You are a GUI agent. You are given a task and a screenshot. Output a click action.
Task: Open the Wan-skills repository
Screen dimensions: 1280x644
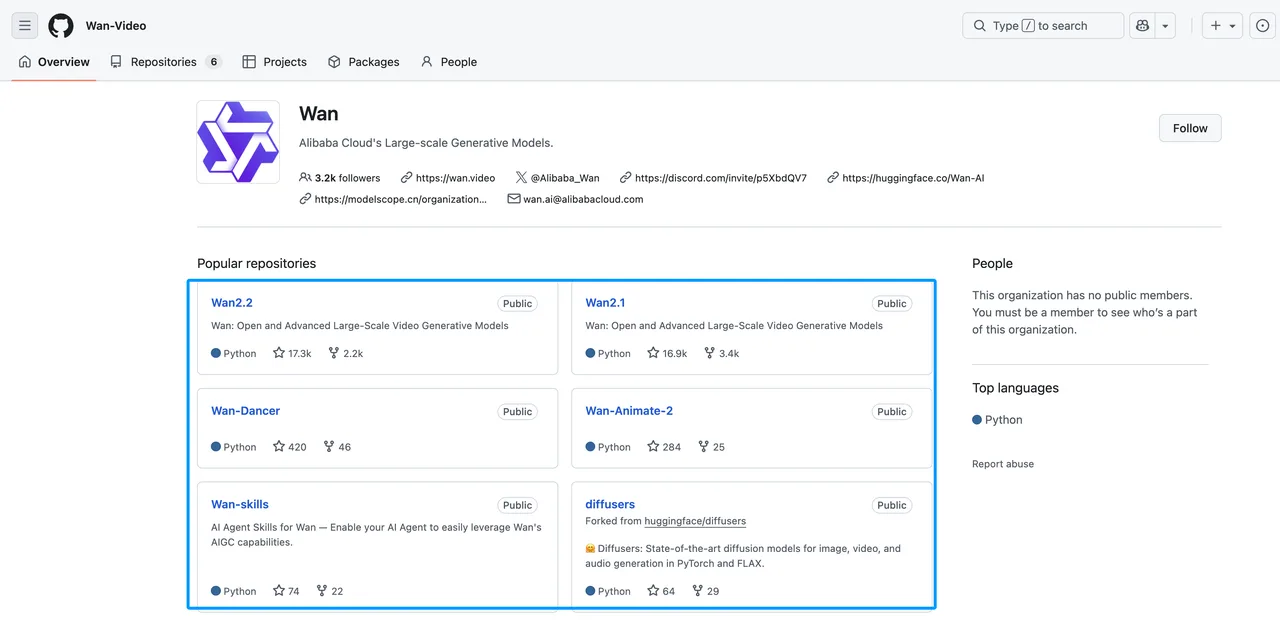(240, 505)
